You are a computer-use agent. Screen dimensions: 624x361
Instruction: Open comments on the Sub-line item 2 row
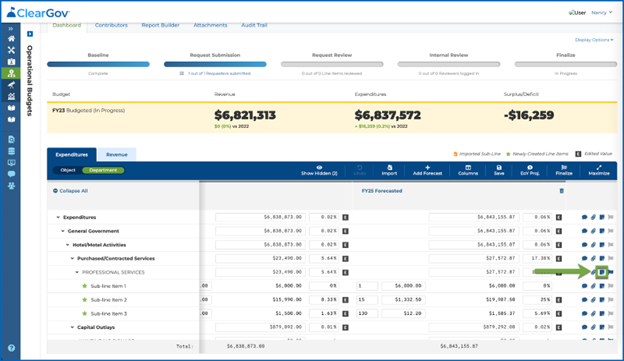(584, 300)
